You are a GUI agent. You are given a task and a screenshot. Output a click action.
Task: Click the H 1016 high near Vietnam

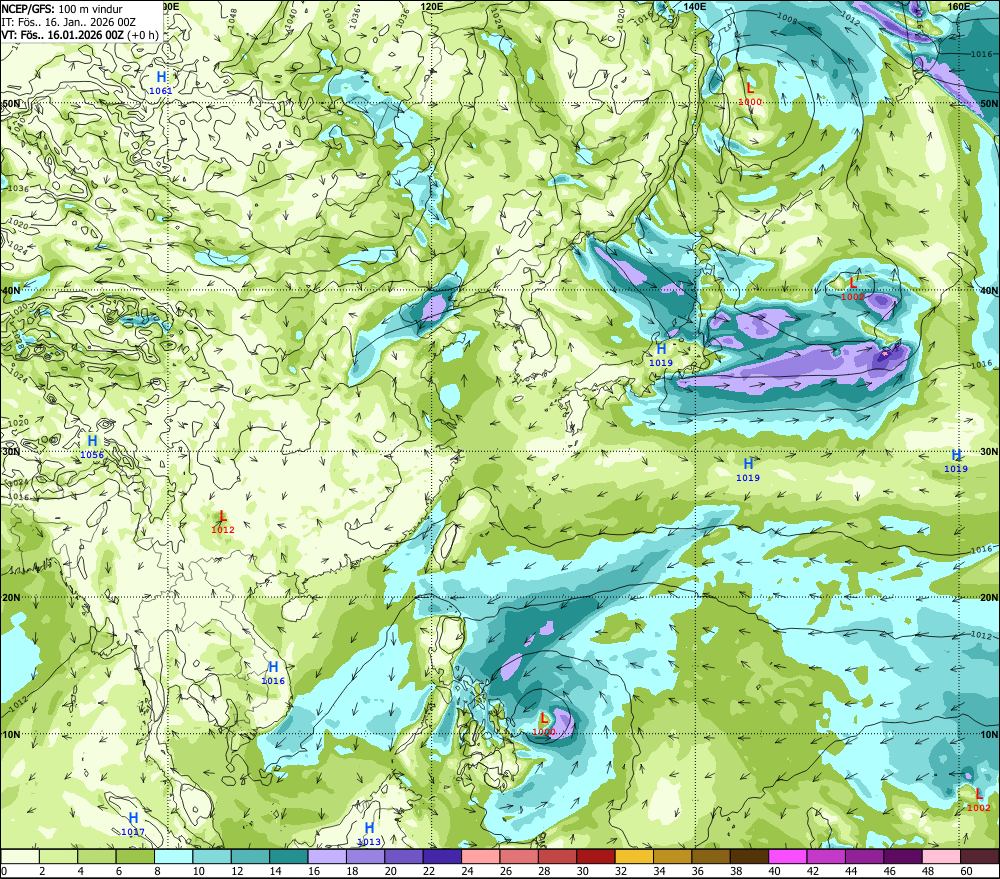click(273, 673)
